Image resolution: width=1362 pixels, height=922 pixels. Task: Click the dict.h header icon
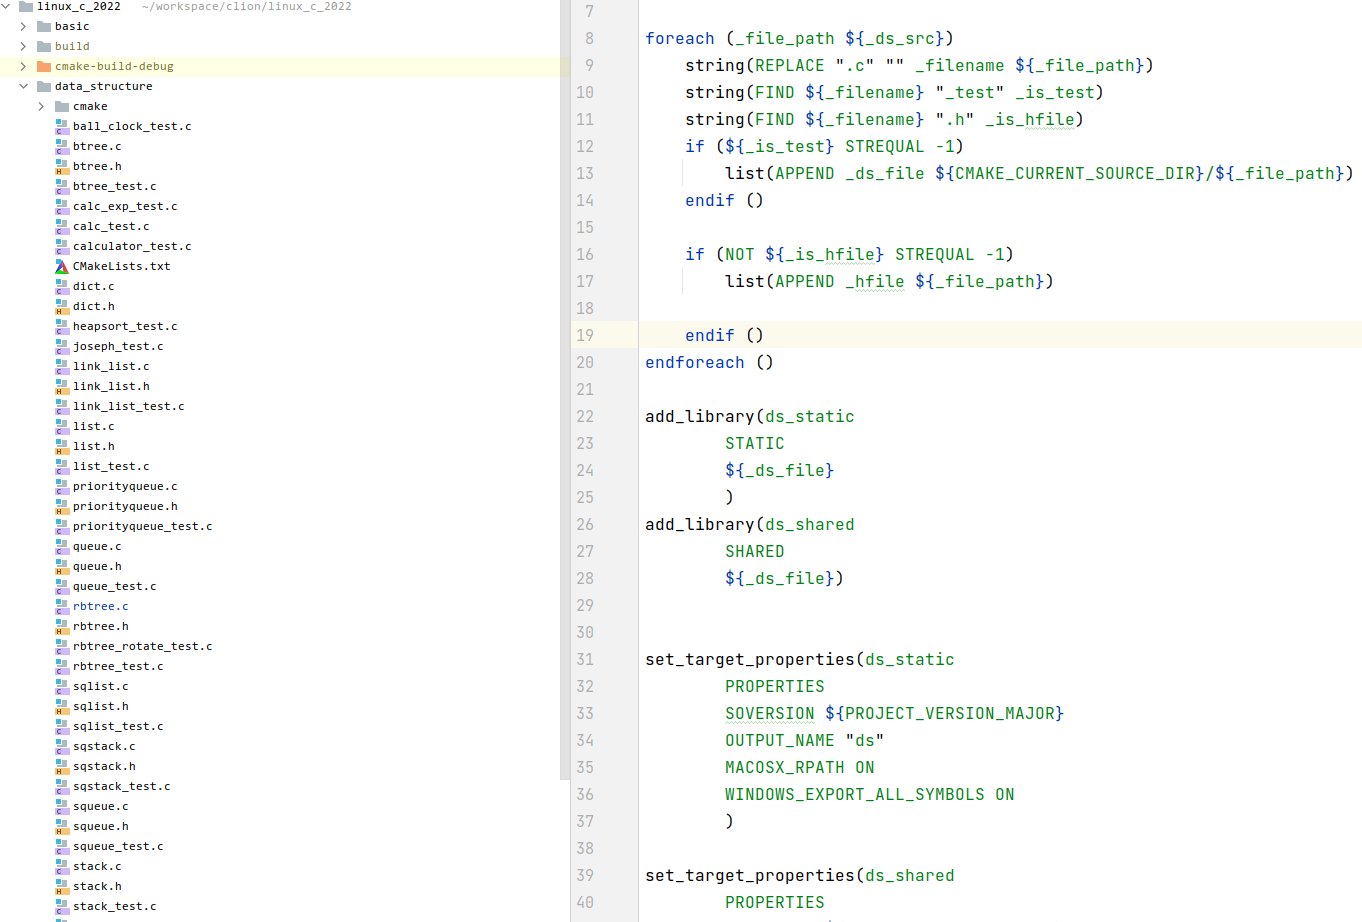61,306
